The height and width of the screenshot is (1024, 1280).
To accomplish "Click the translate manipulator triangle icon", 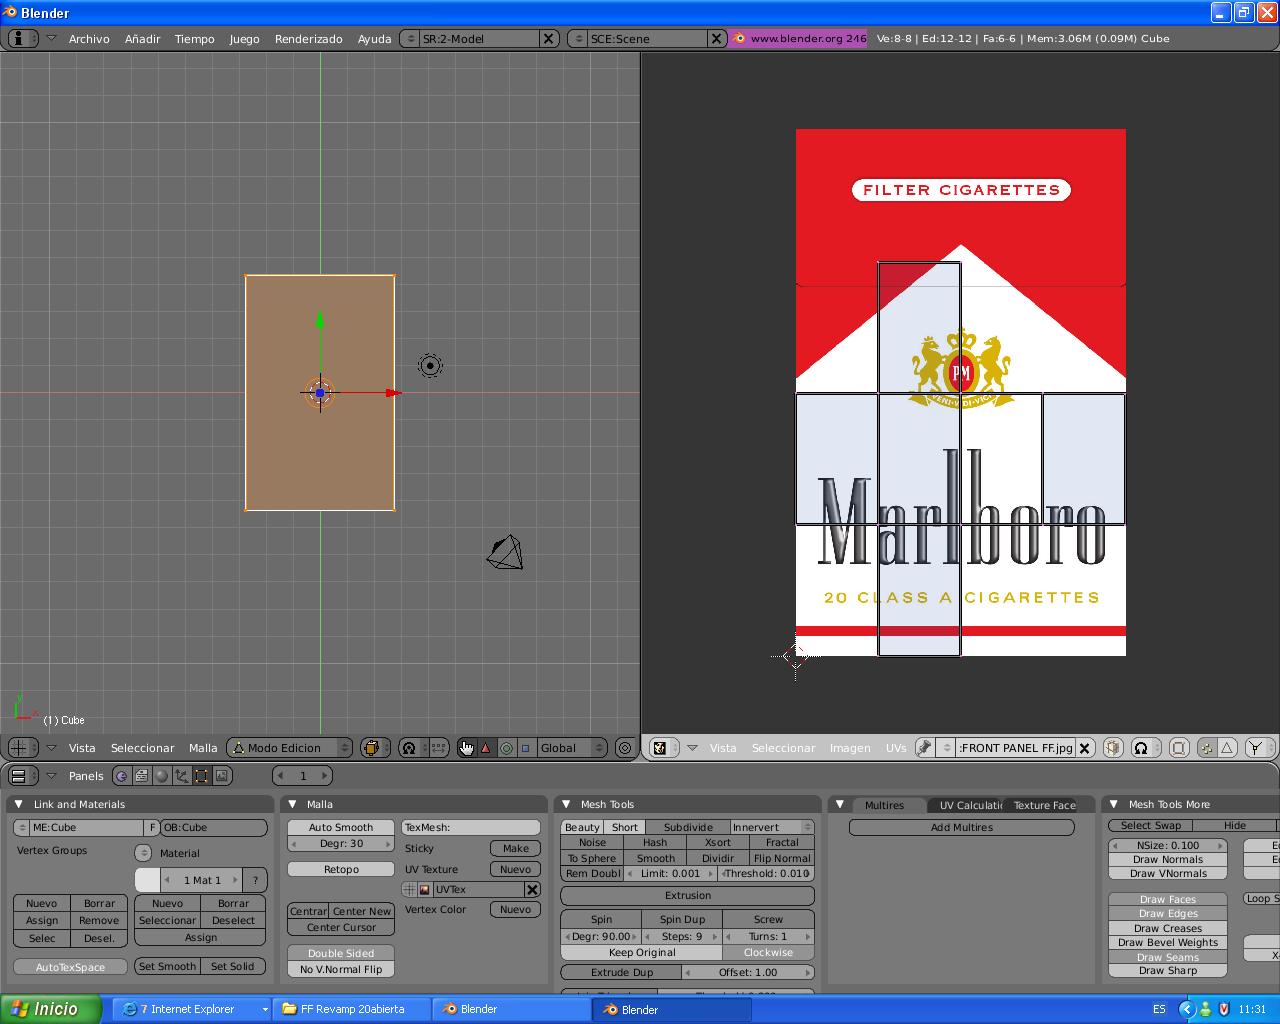I will click(x=486, y=748).
